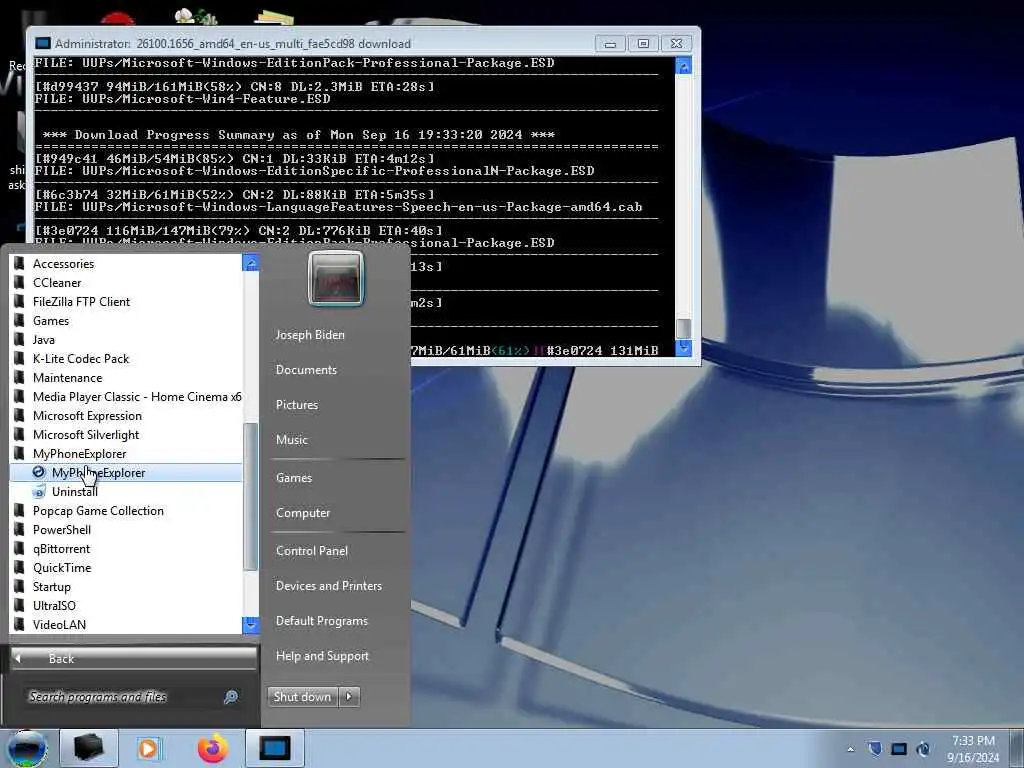This screenshot has height=768, width=1024.
Task: Click the programs list scrollbar thumb
Action: pyautogui.click(x=250, y=496)
